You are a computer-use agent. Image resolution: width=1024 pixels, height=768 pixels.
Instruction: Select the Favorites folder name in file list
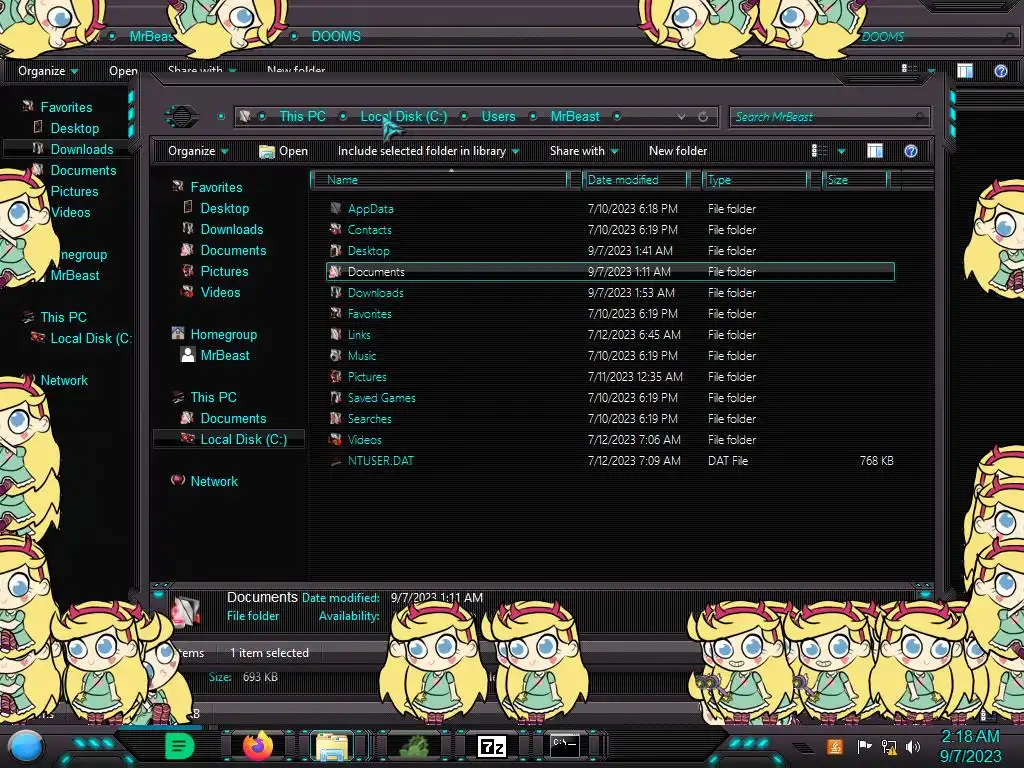pyautogui.click(x=369, y=314)
